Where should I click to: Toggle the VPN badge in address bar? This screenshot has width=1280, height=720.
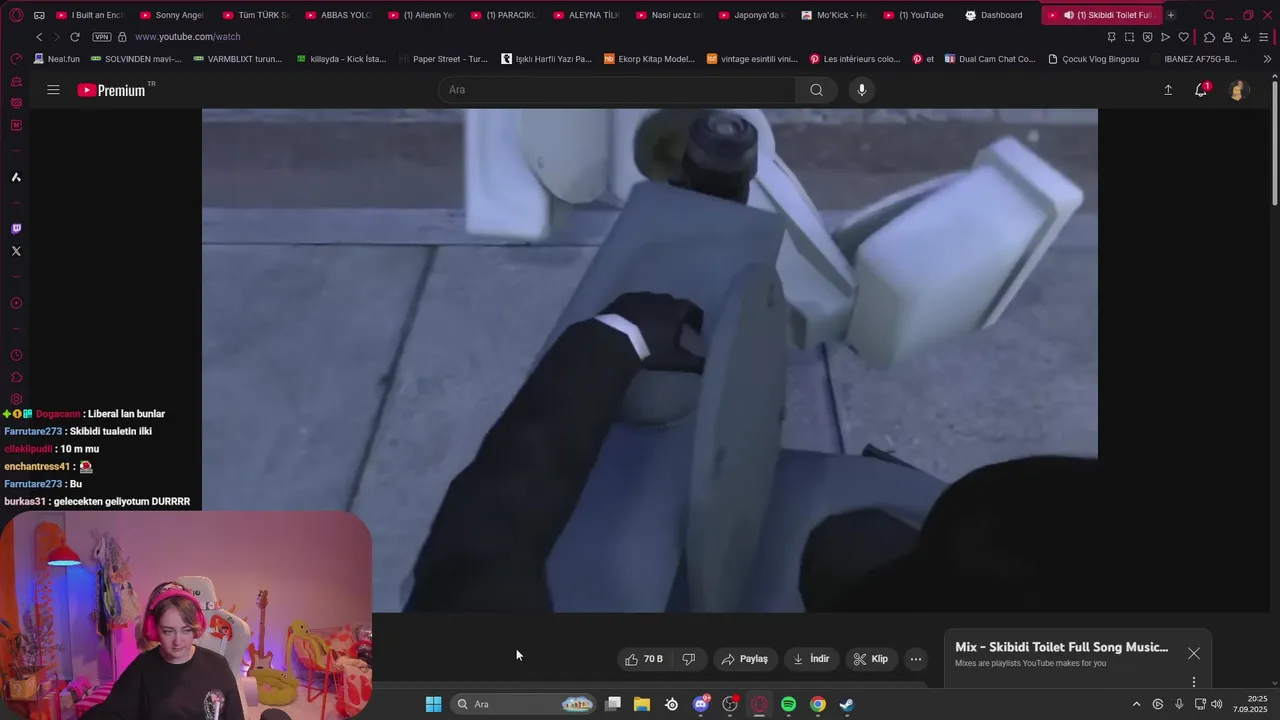click(101, 37)
